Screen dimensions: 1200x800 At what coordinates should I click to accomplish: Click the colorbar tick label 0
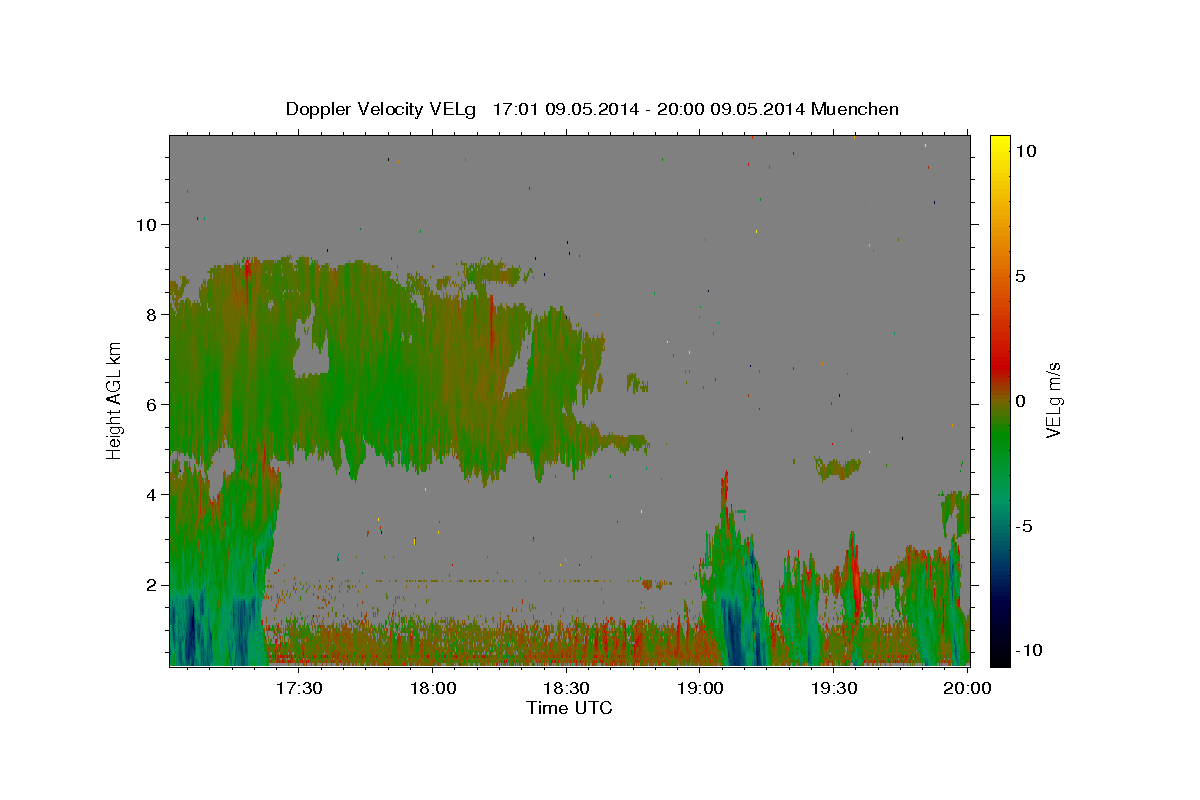(x=1020, y=401)
